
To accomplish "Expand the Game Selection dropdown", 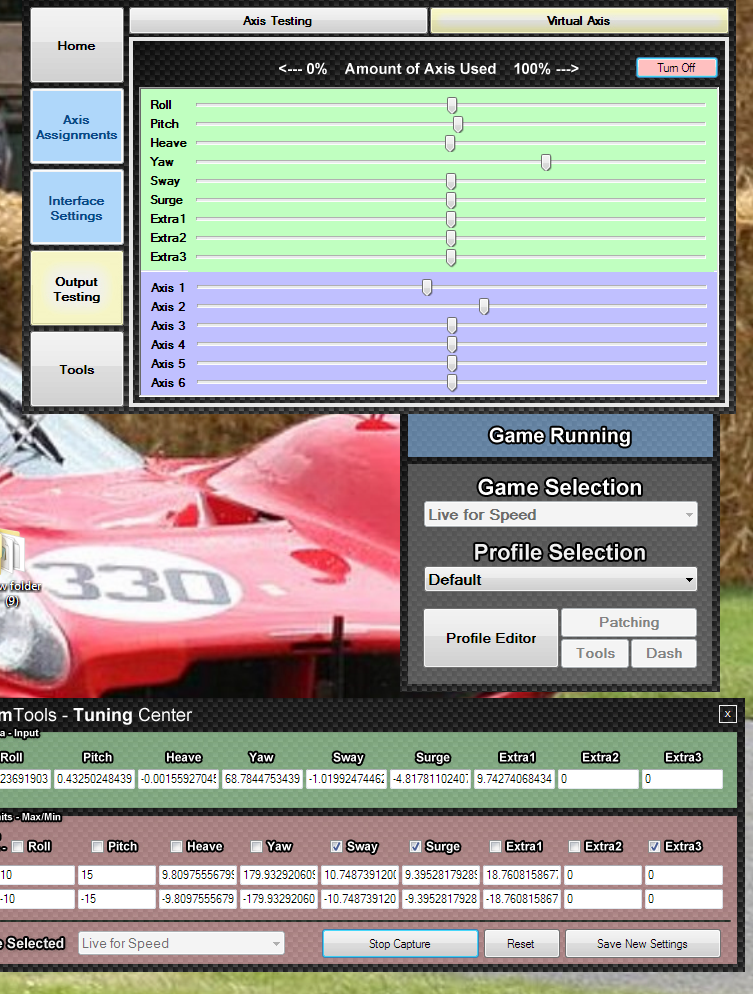I will click(560, 515).
